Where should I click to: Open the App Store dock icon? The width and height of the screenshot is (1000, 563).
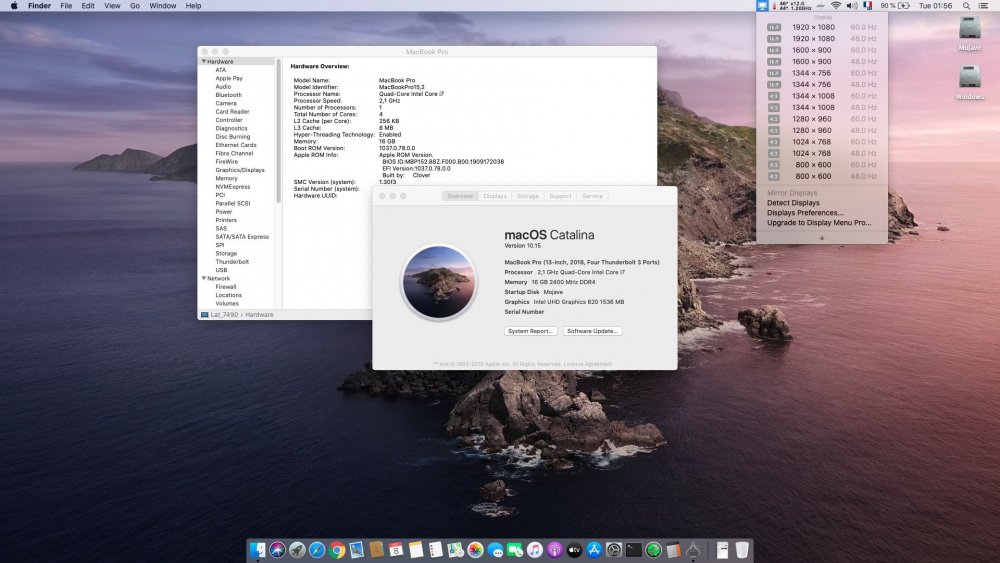(x=594, y=550)
